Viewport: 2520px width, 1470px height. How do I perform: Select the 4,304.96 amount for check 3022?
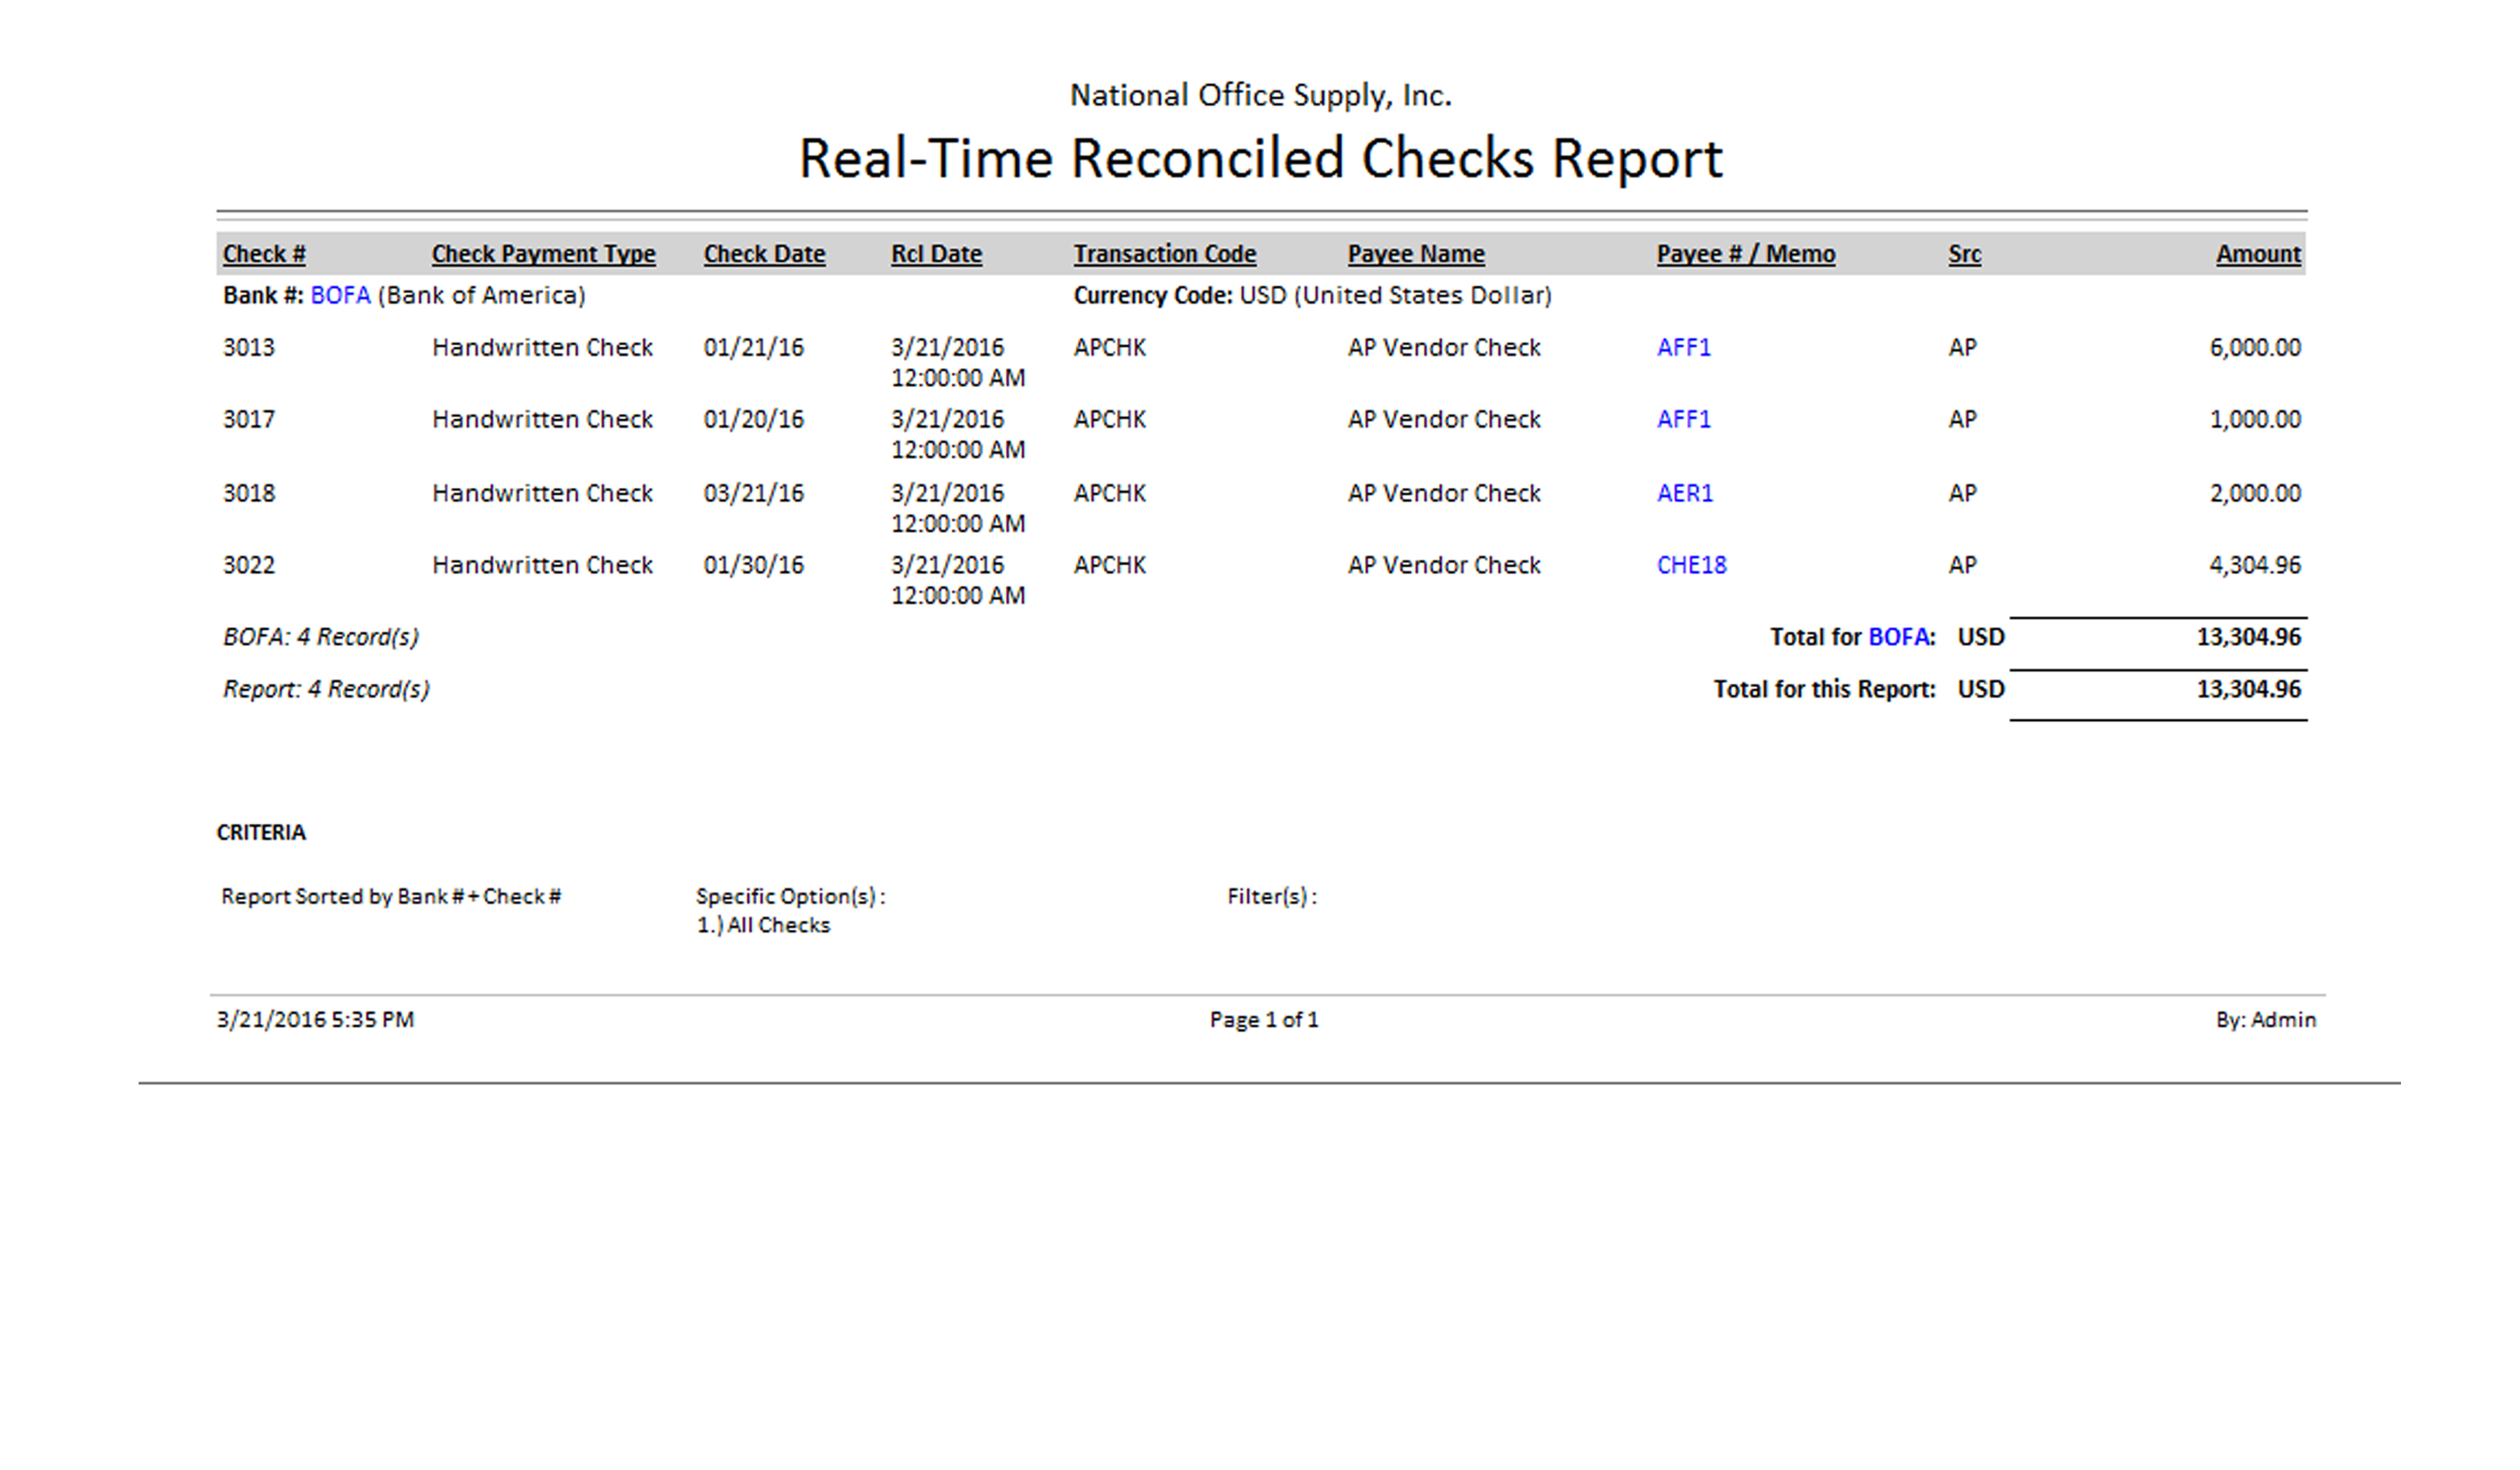(x=2254, y=566)
